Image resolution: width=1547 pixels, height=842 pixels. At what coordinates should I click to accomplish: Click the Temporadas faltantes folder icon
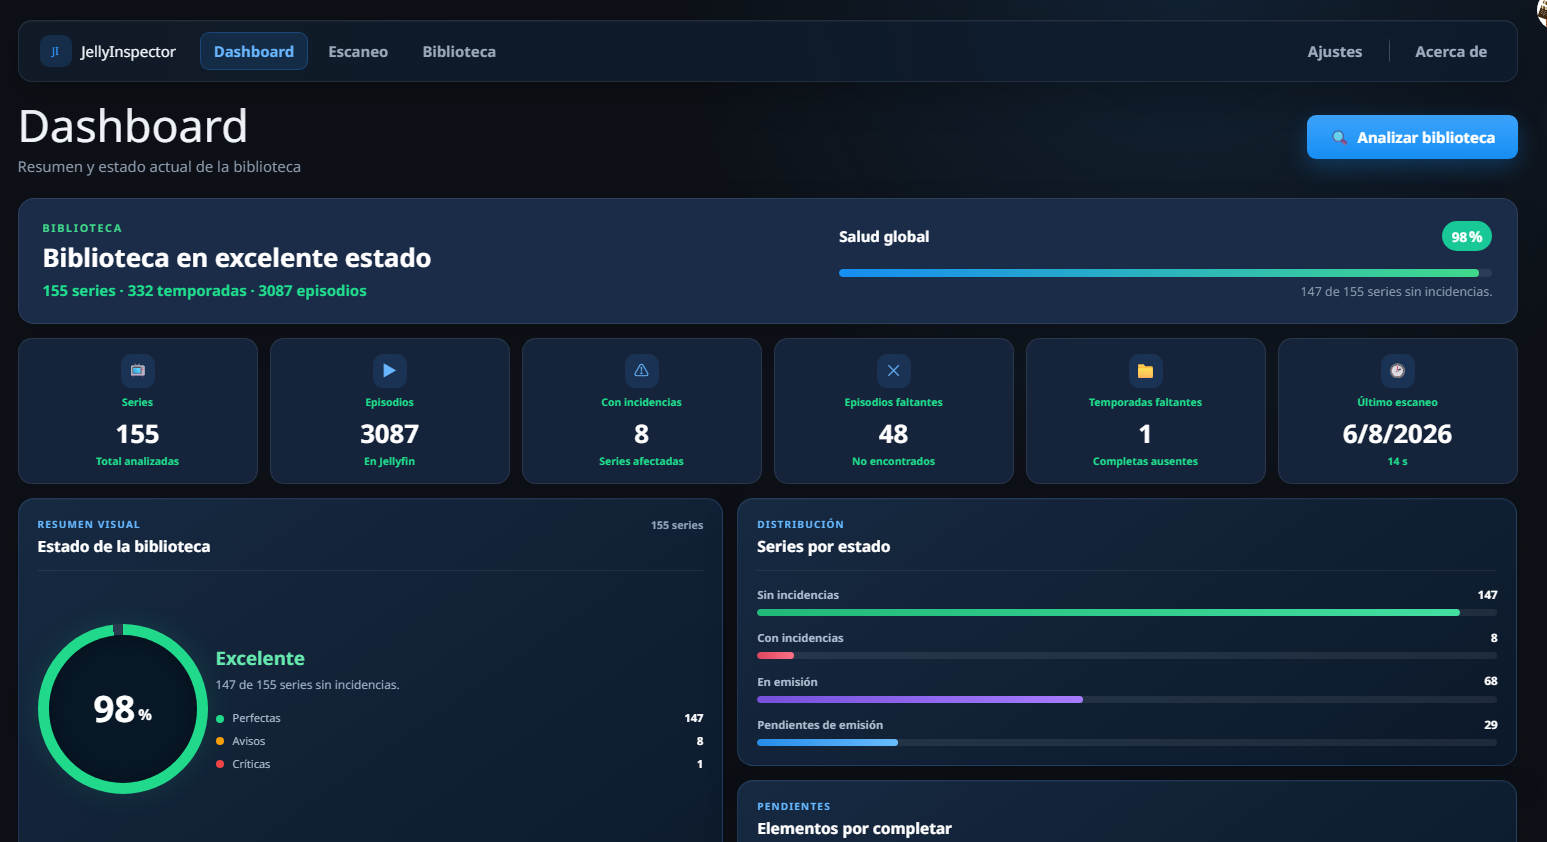point(1146,371)
